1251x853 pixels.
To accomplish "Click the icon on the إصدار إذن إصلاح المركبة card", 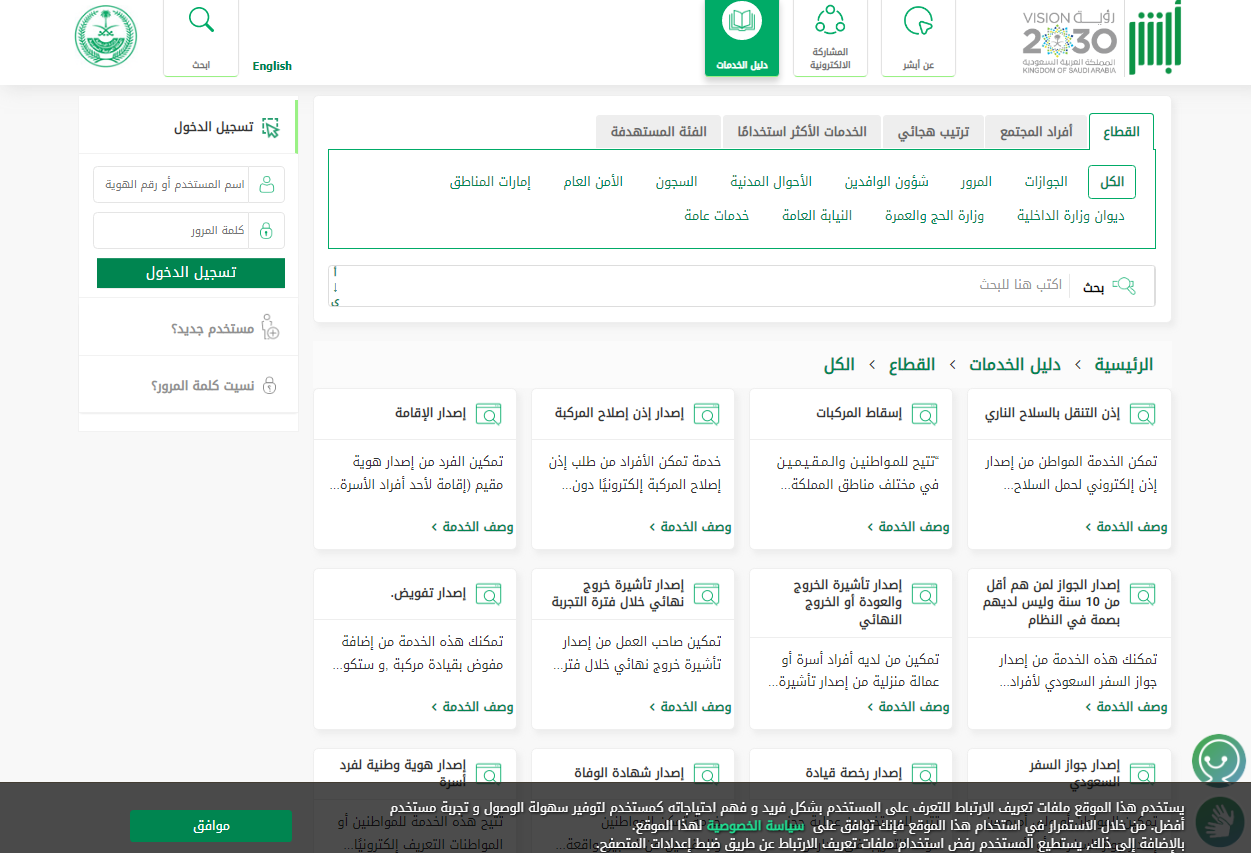I will click(x=706, y=414).
